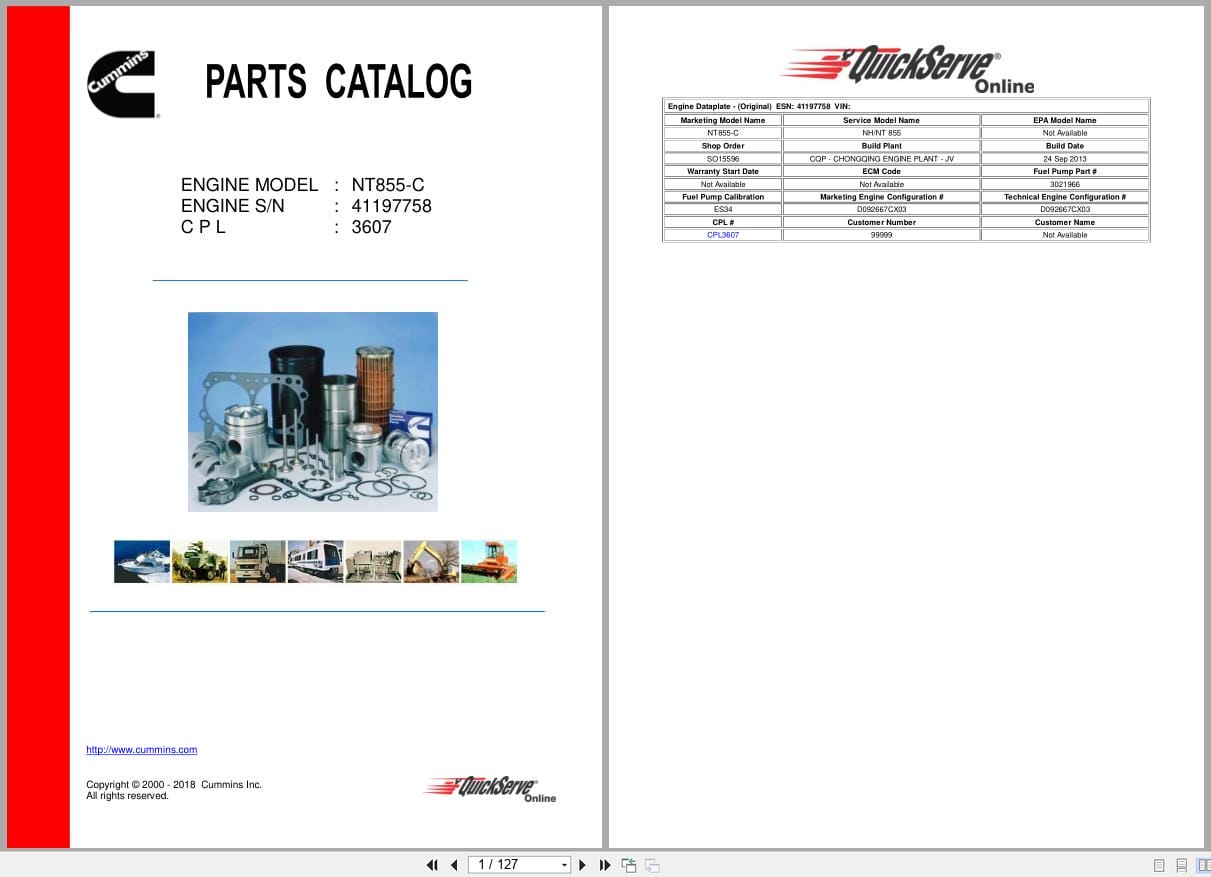Click the go-to-previous-view icon
This screenshot has height=877, width=1211.
[x=629, y=865]
